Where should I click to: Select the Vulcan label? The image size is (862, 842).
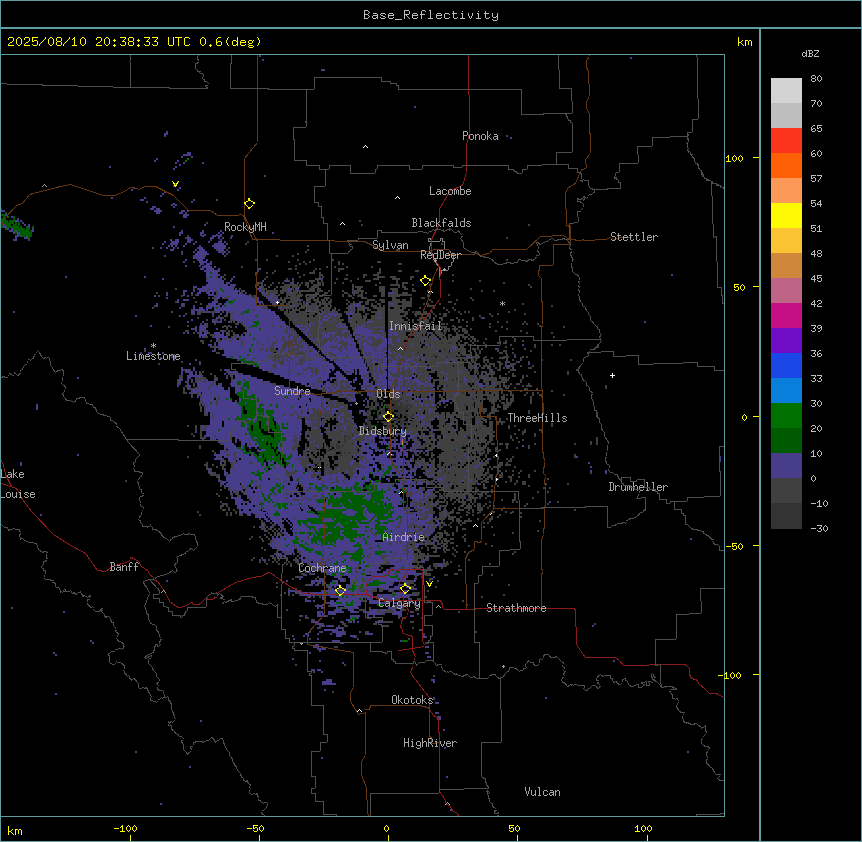pos(542,792)
